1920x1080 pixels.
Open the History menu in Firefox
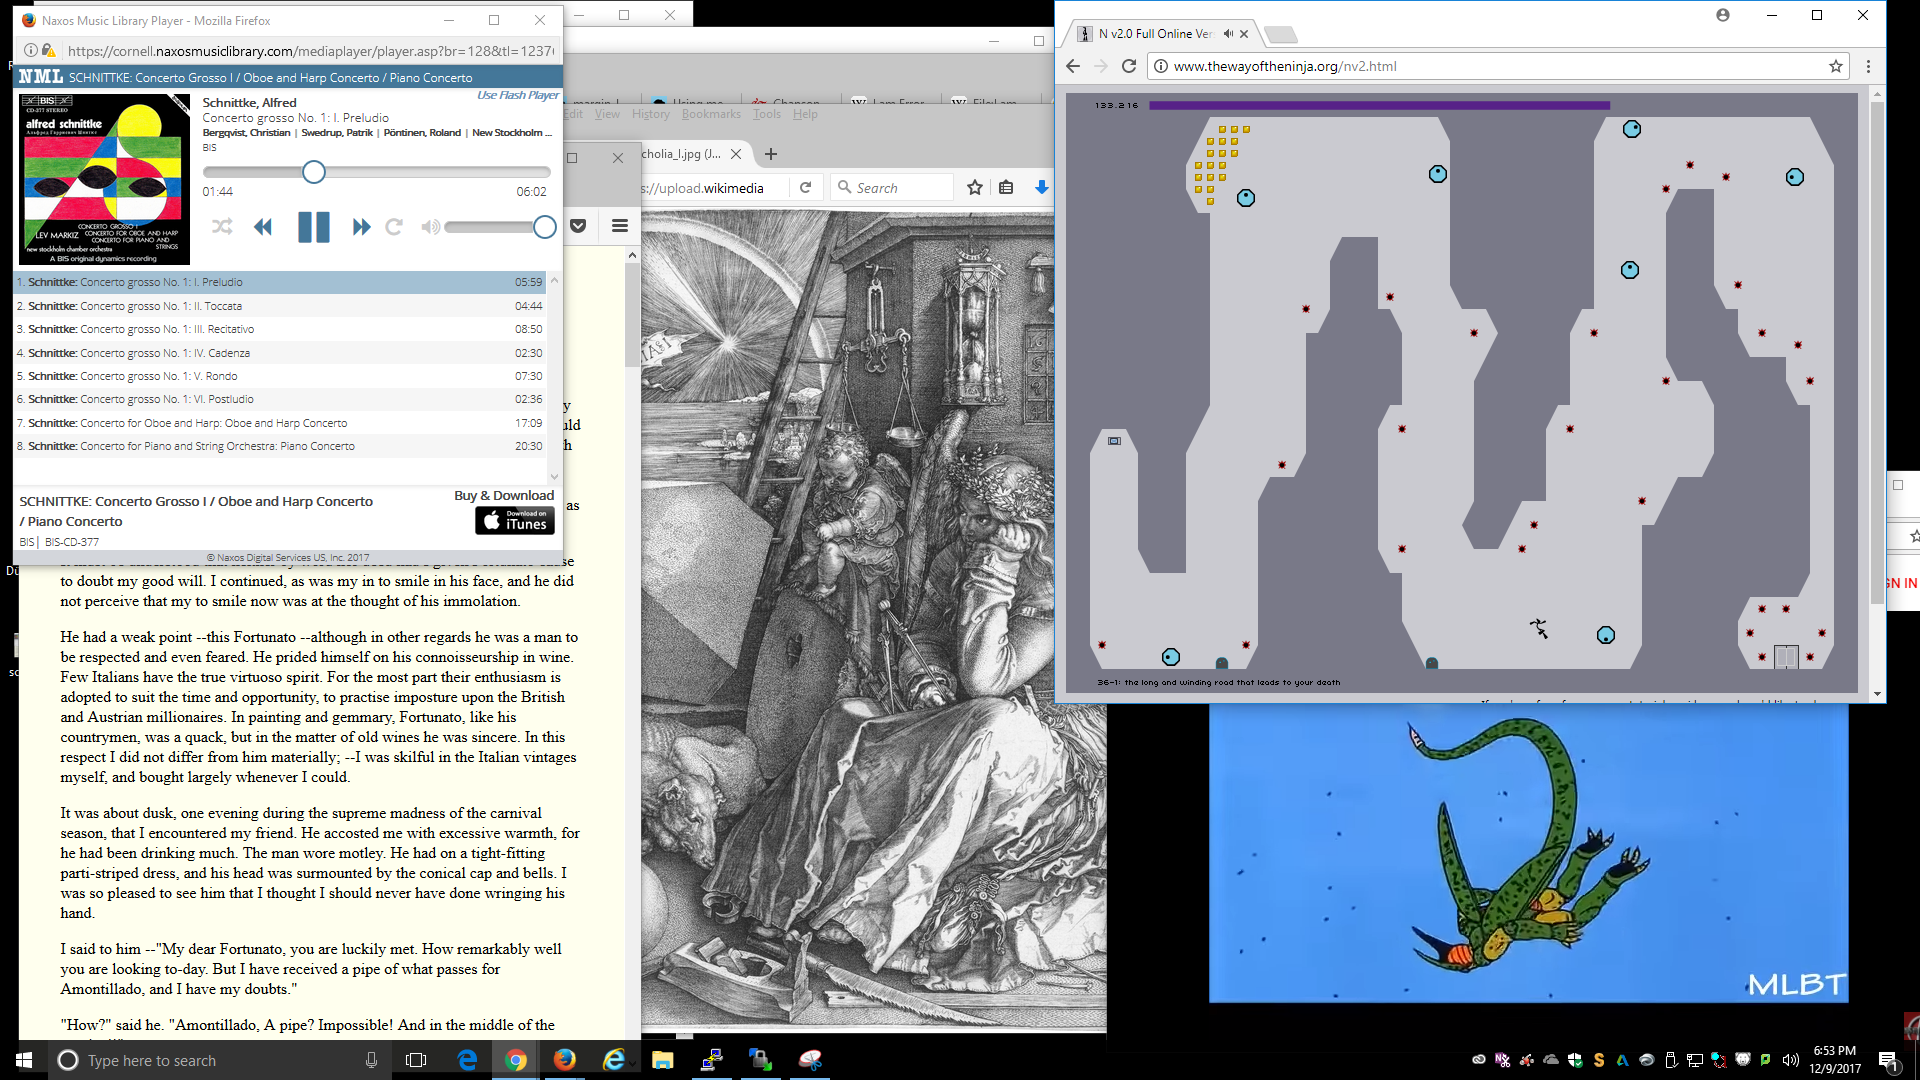(x=651, y=114)
